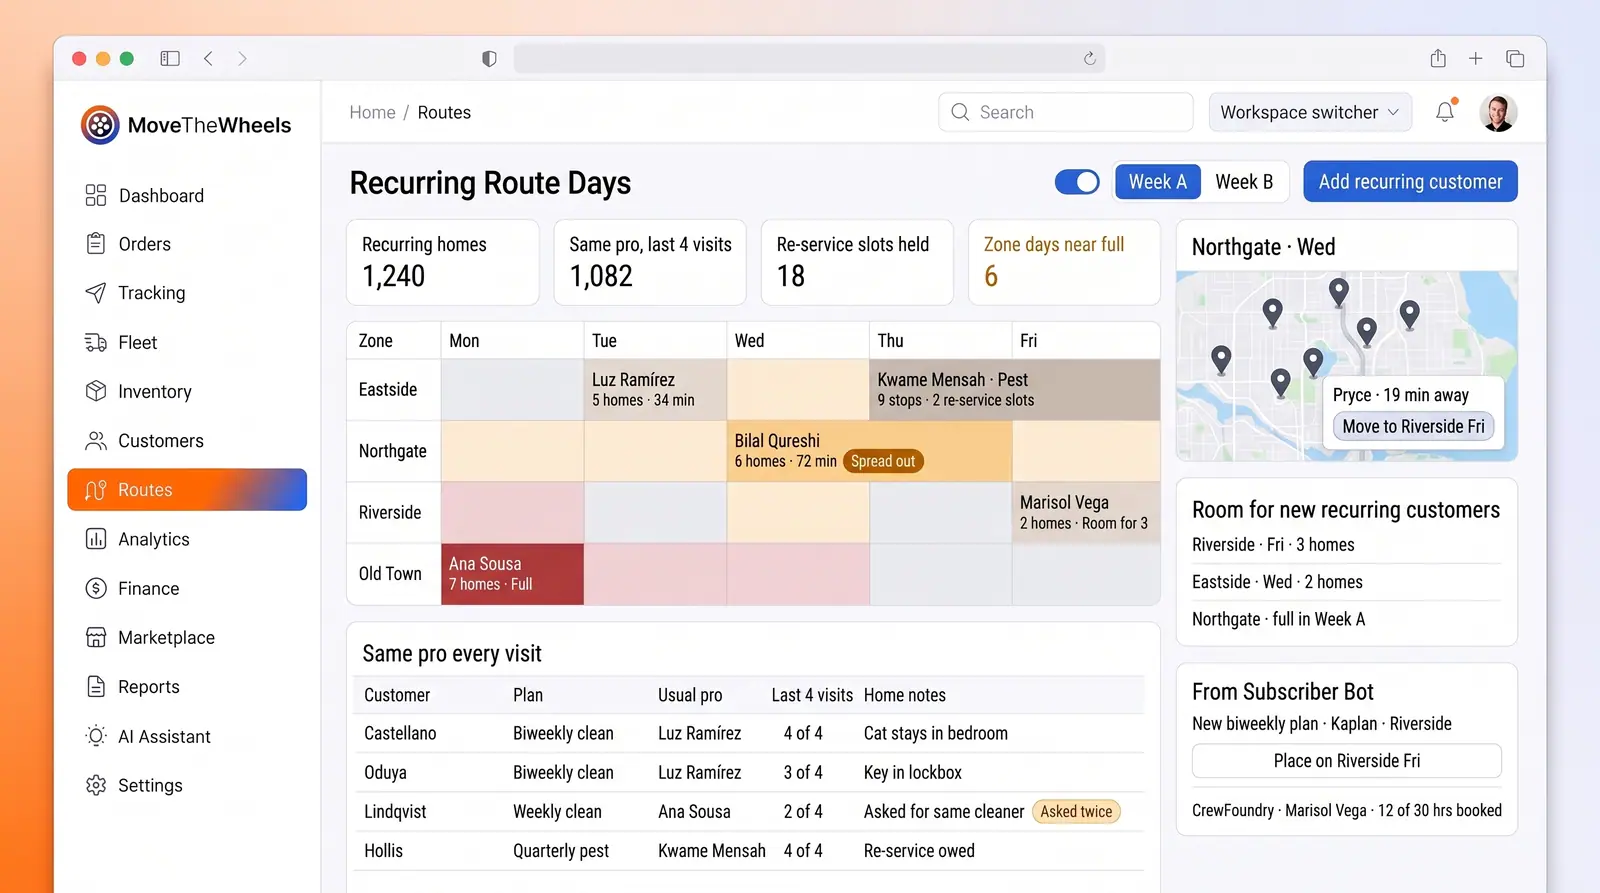Screen dimensions: 1600x893
Task: Click the browser address bar
Action: 809,59
